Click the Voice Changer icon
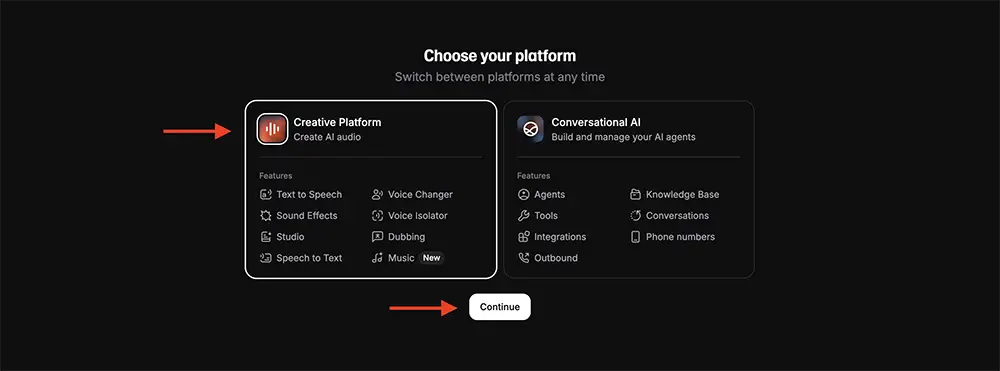1000x371 pixels. [378, 194]
